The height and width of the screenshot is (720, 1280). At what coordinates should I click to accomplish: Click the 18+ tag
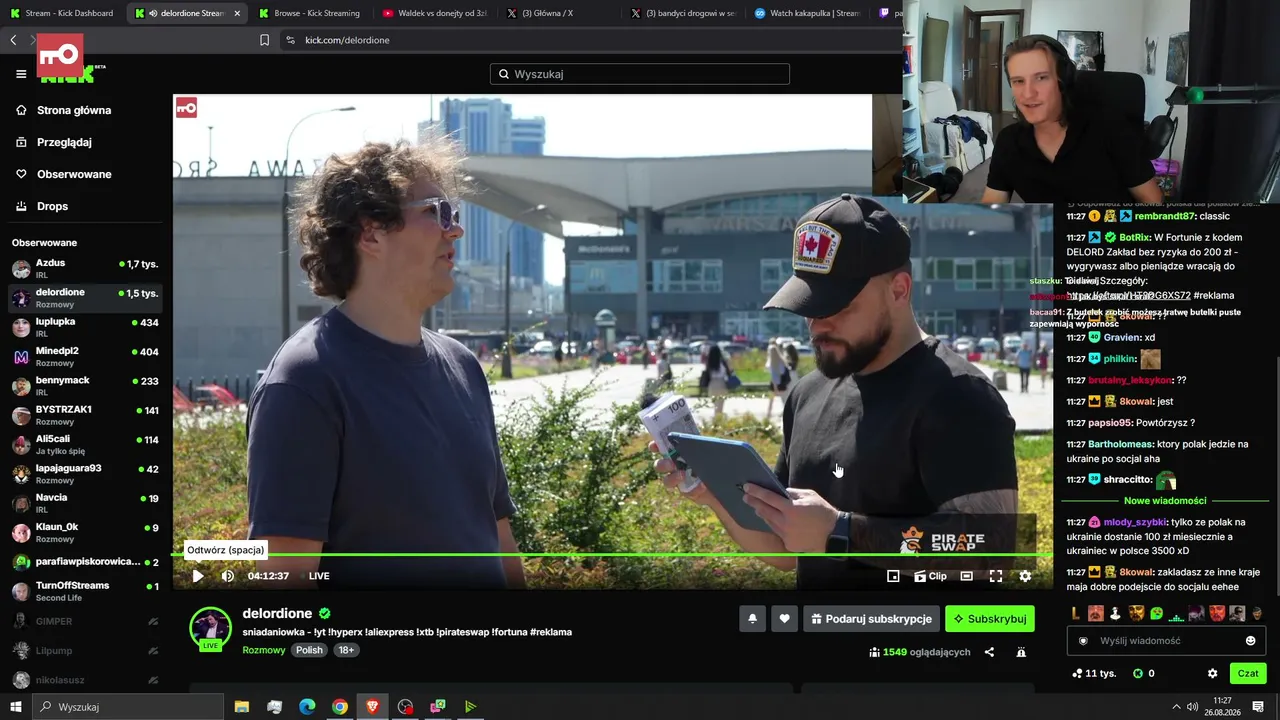coord(346,650)
